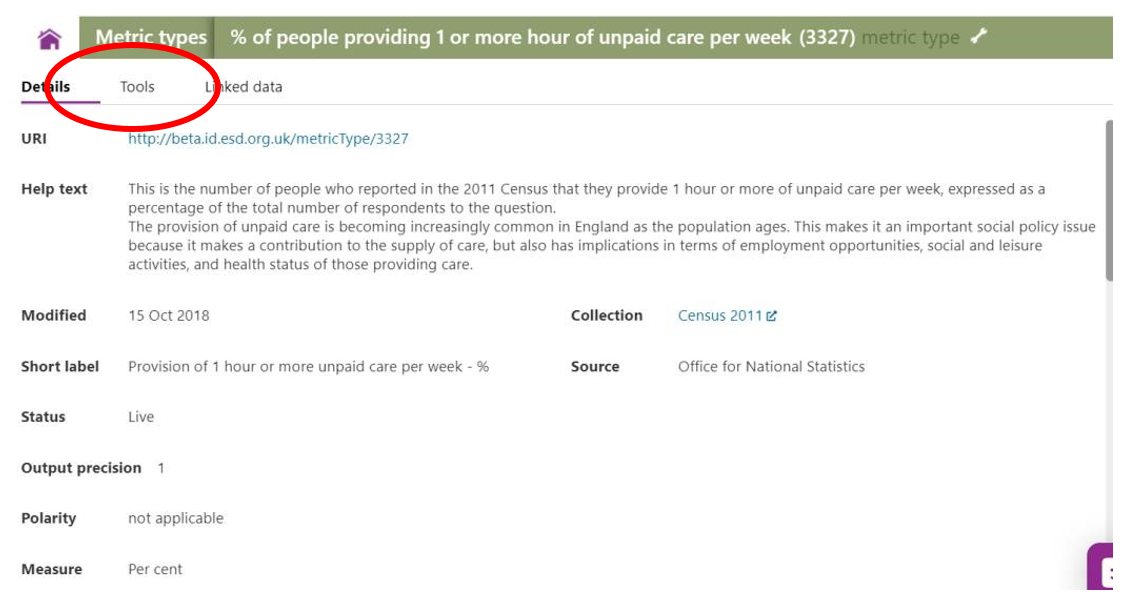
Task: Click the greyed 'metric type' header label
Action: point(911,37)
